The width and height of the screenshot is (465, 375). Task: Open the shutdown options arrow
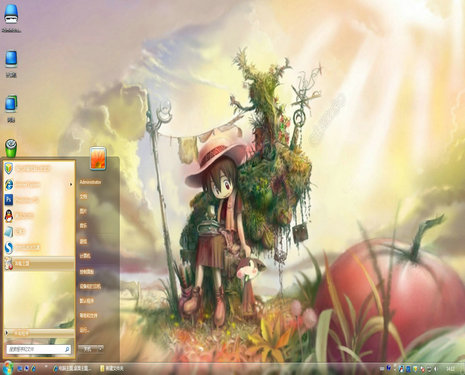coord(100,349)
